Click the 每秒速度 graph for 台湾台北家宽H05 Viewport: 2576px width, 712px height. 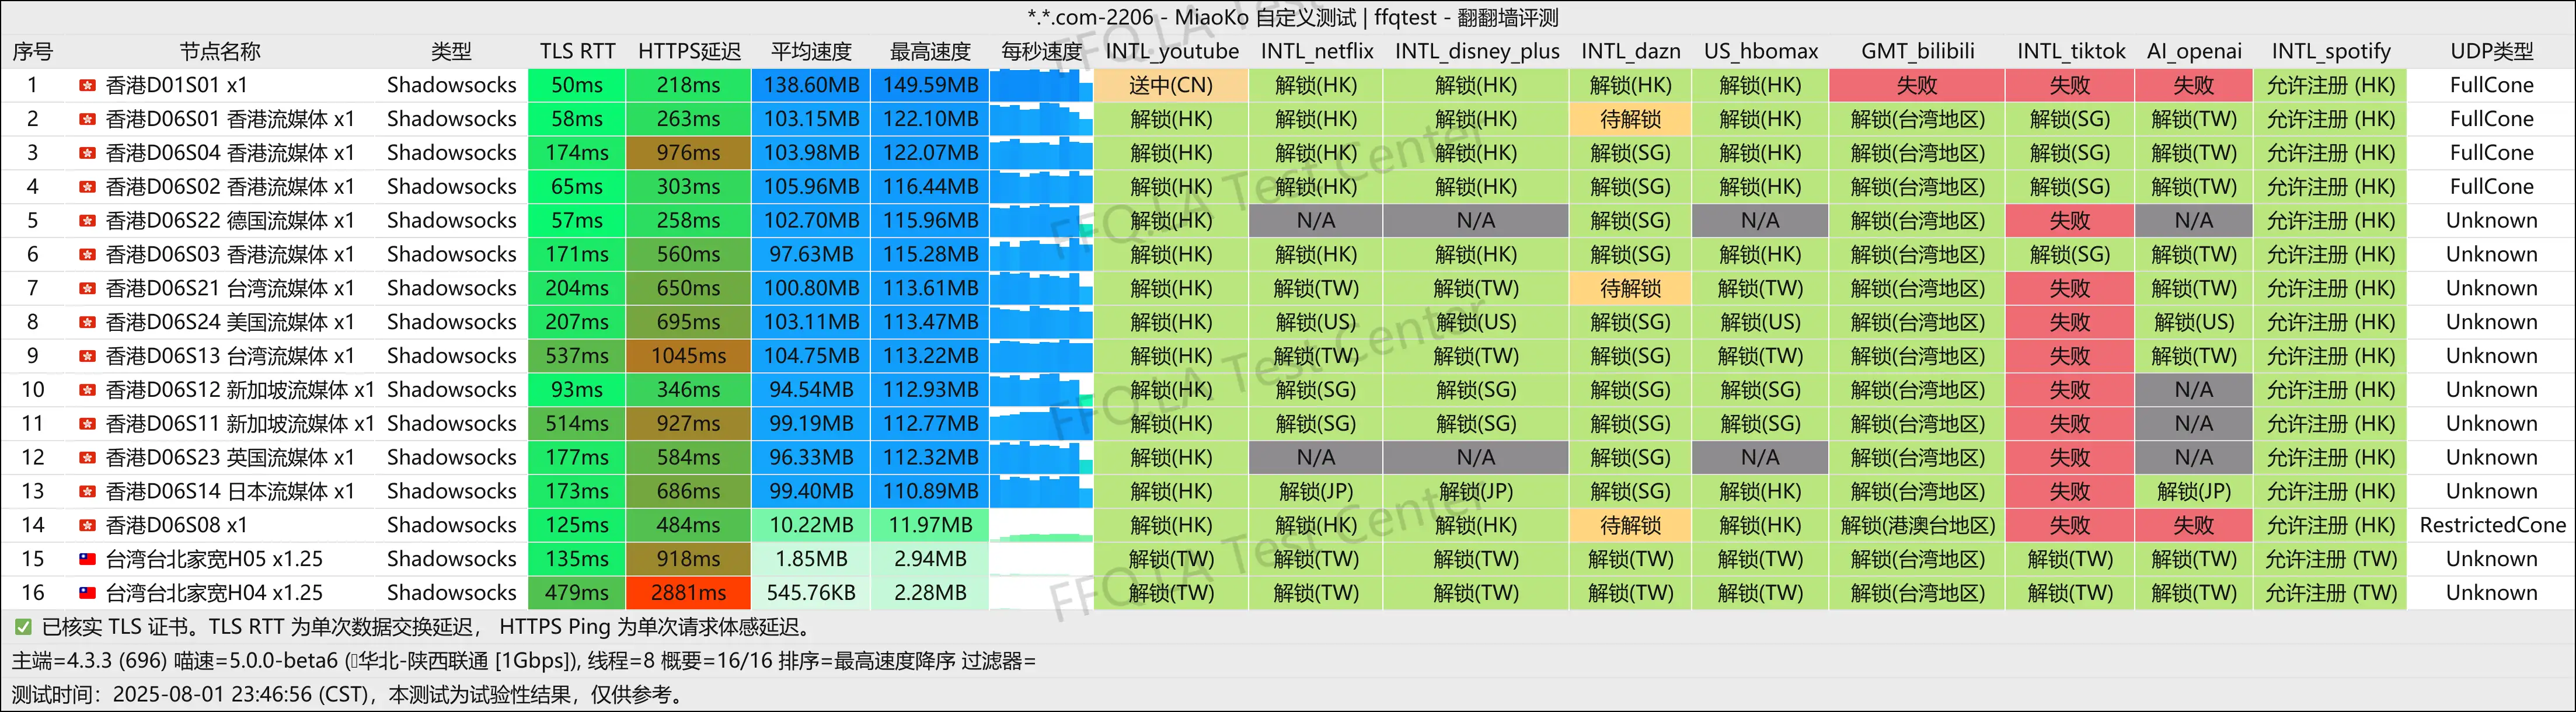click(1042, 559)
